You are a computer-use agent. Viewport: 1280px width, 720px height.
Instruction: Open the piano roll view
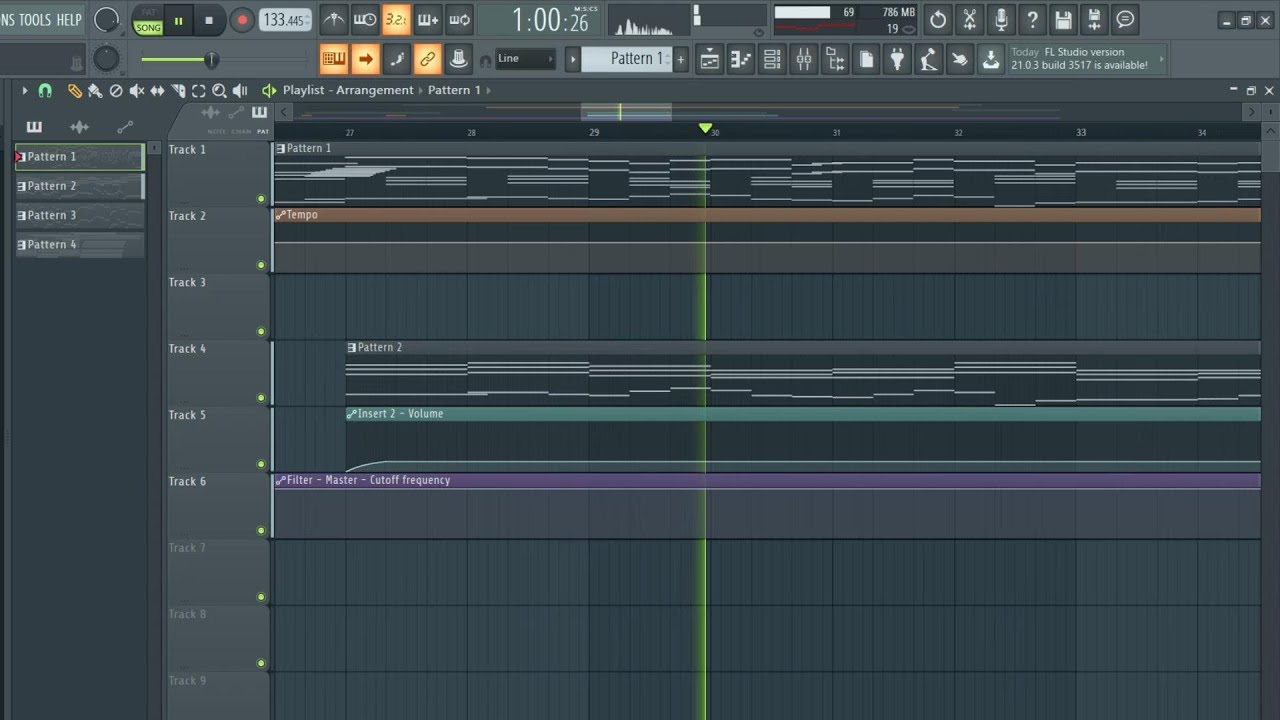click(741, 59)
